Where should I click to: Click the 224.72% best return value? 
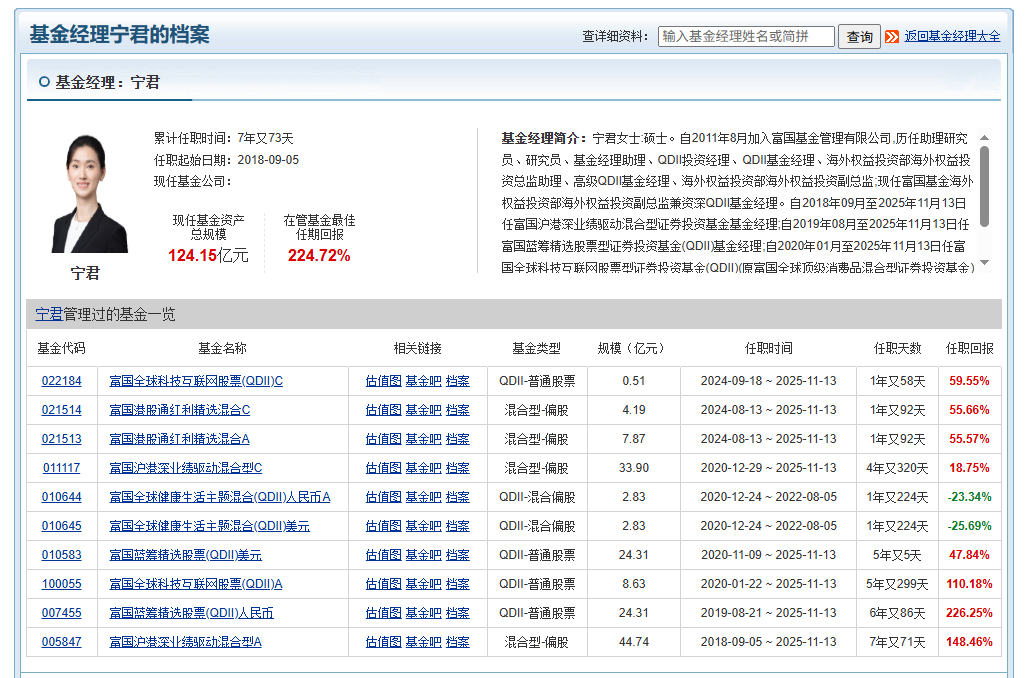[319, 255]
